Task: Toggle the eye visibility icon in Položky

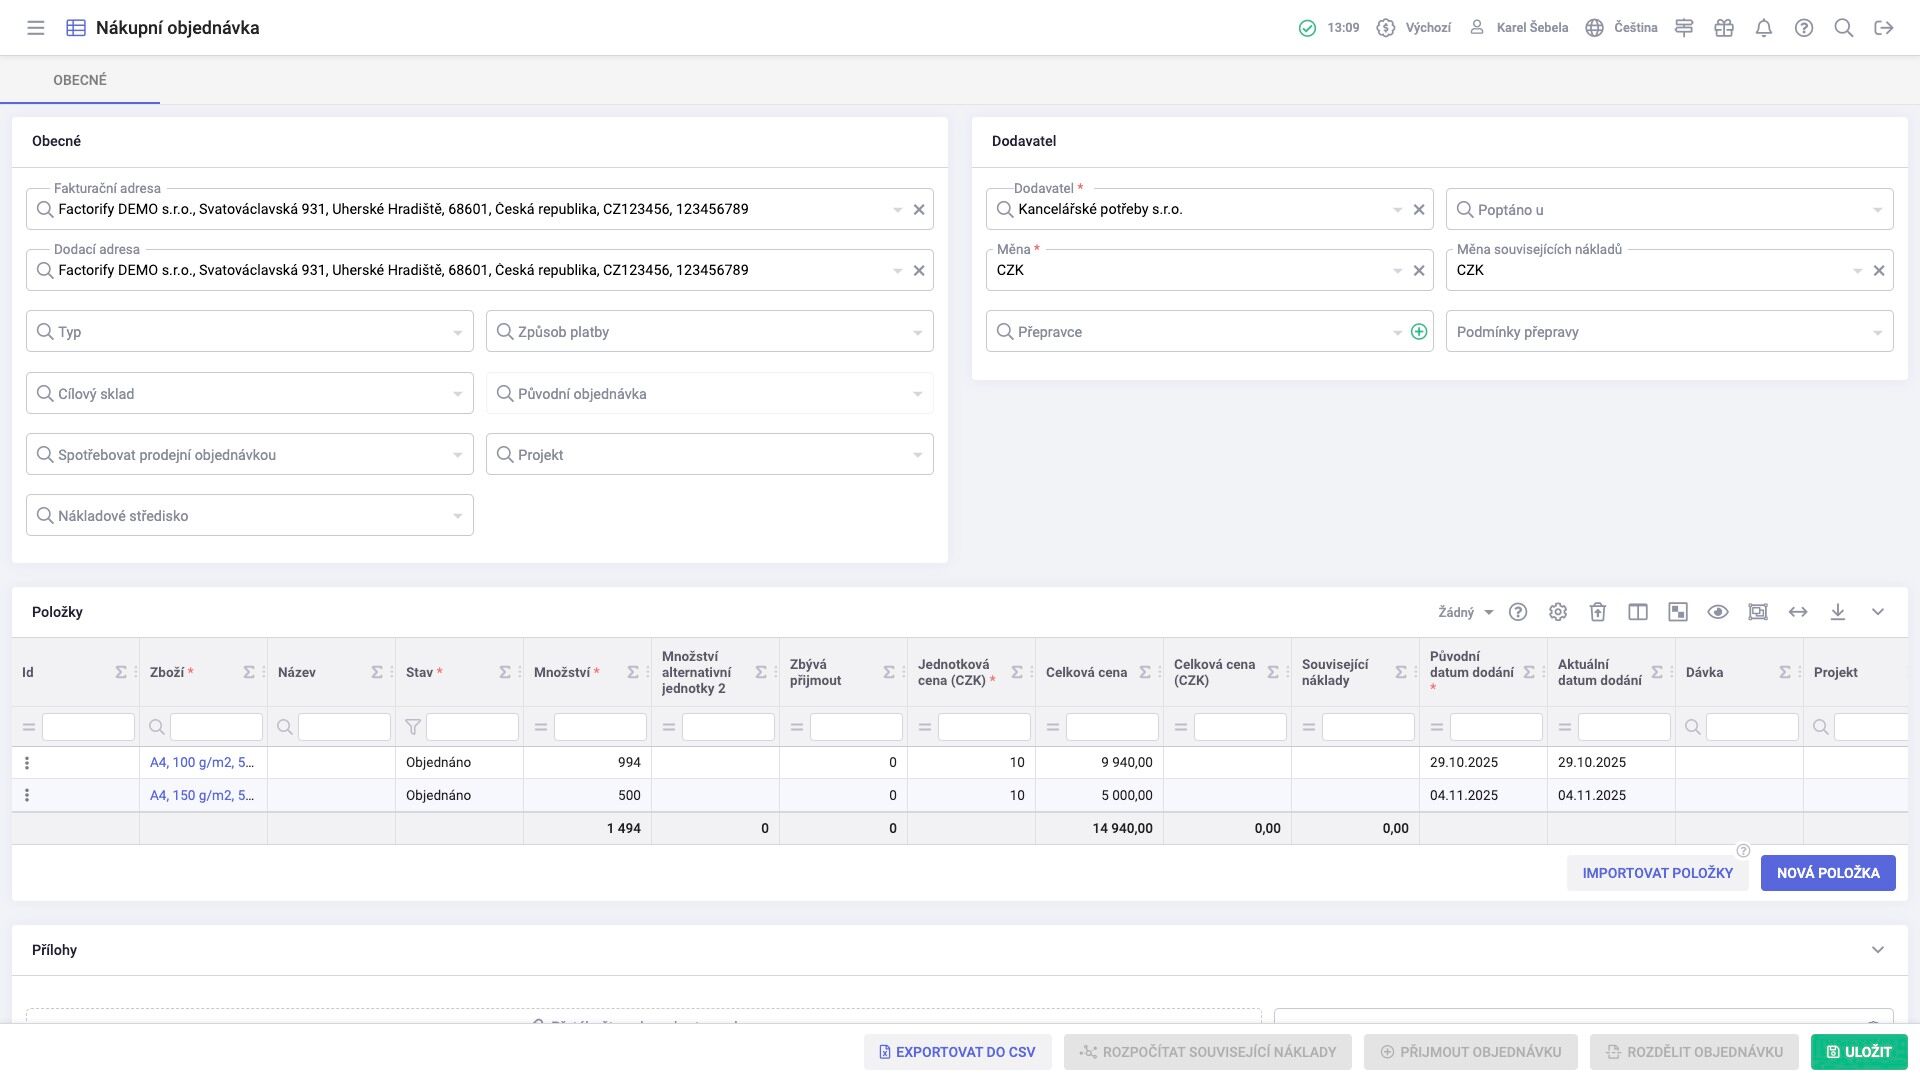Action: point(1717,612)
